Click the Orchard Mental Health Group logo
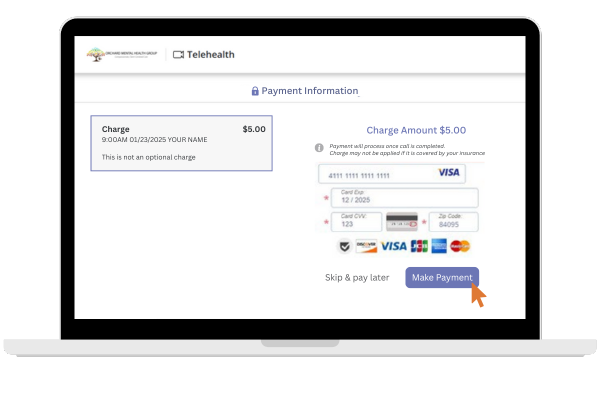 coord(122,54)
